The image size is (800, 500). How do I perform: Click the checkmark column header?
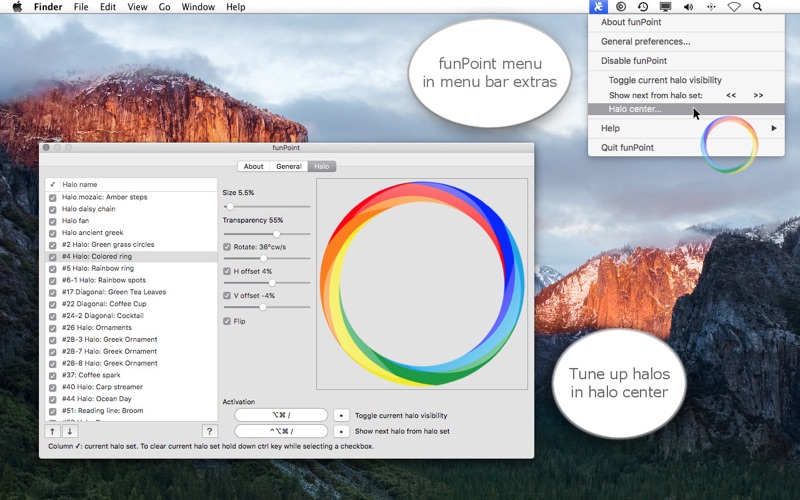(53, 185)
